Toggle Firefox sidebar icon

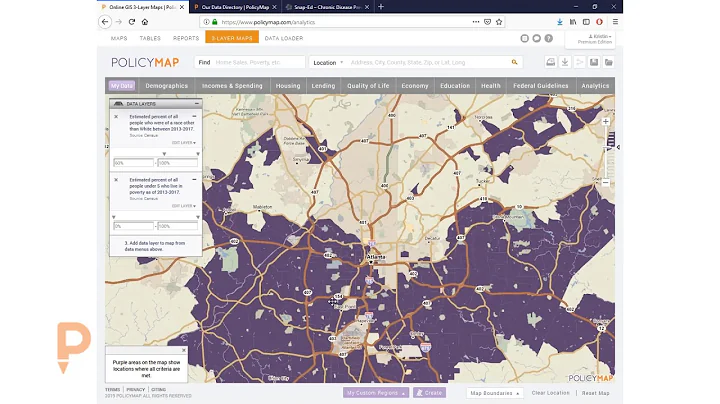click(586, 22)
